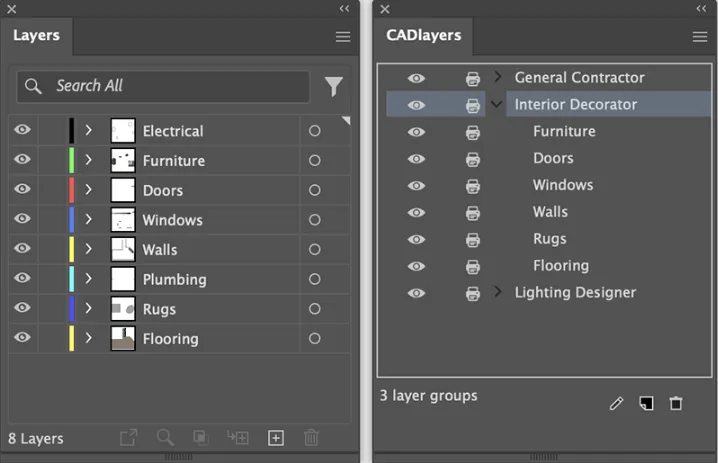
Task: Toggle print icon for Interior Decorator group
Action: click(473, 105)
